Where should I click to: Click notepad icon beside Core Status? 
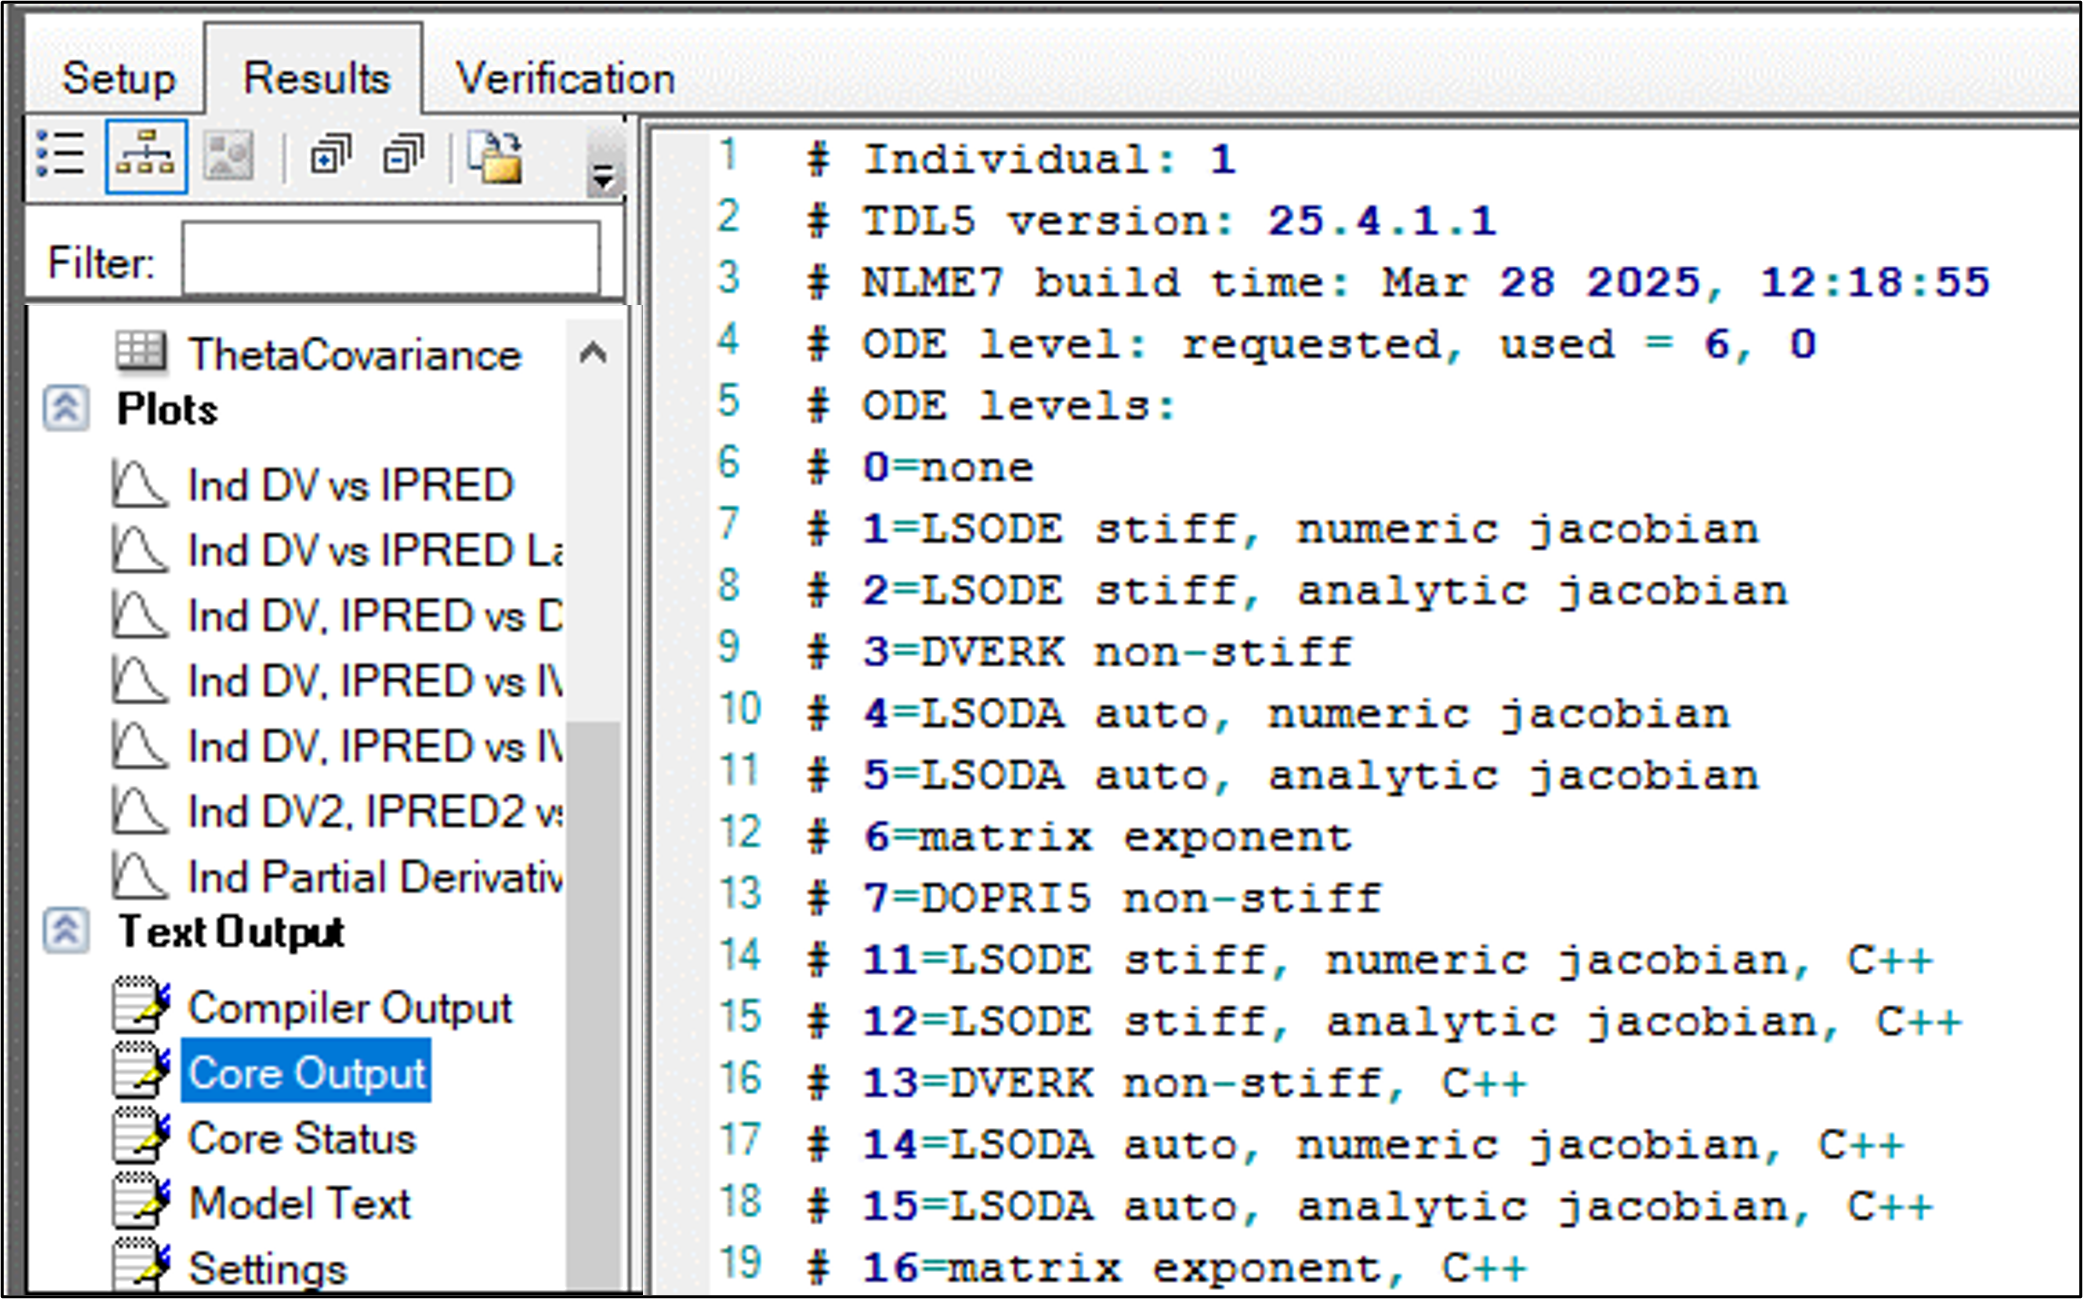(140, 1135)
